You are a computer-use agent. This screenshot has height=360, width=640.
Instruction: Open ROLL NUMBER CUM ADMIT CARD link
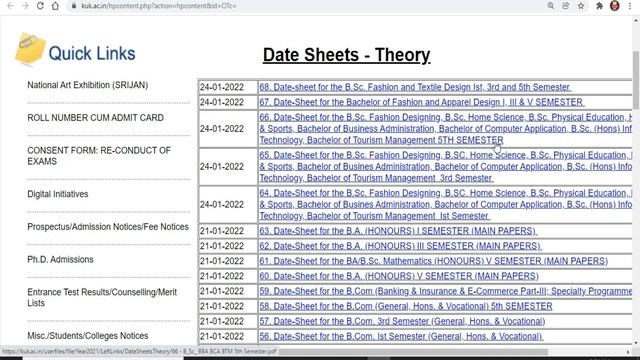tap(96, 118)
